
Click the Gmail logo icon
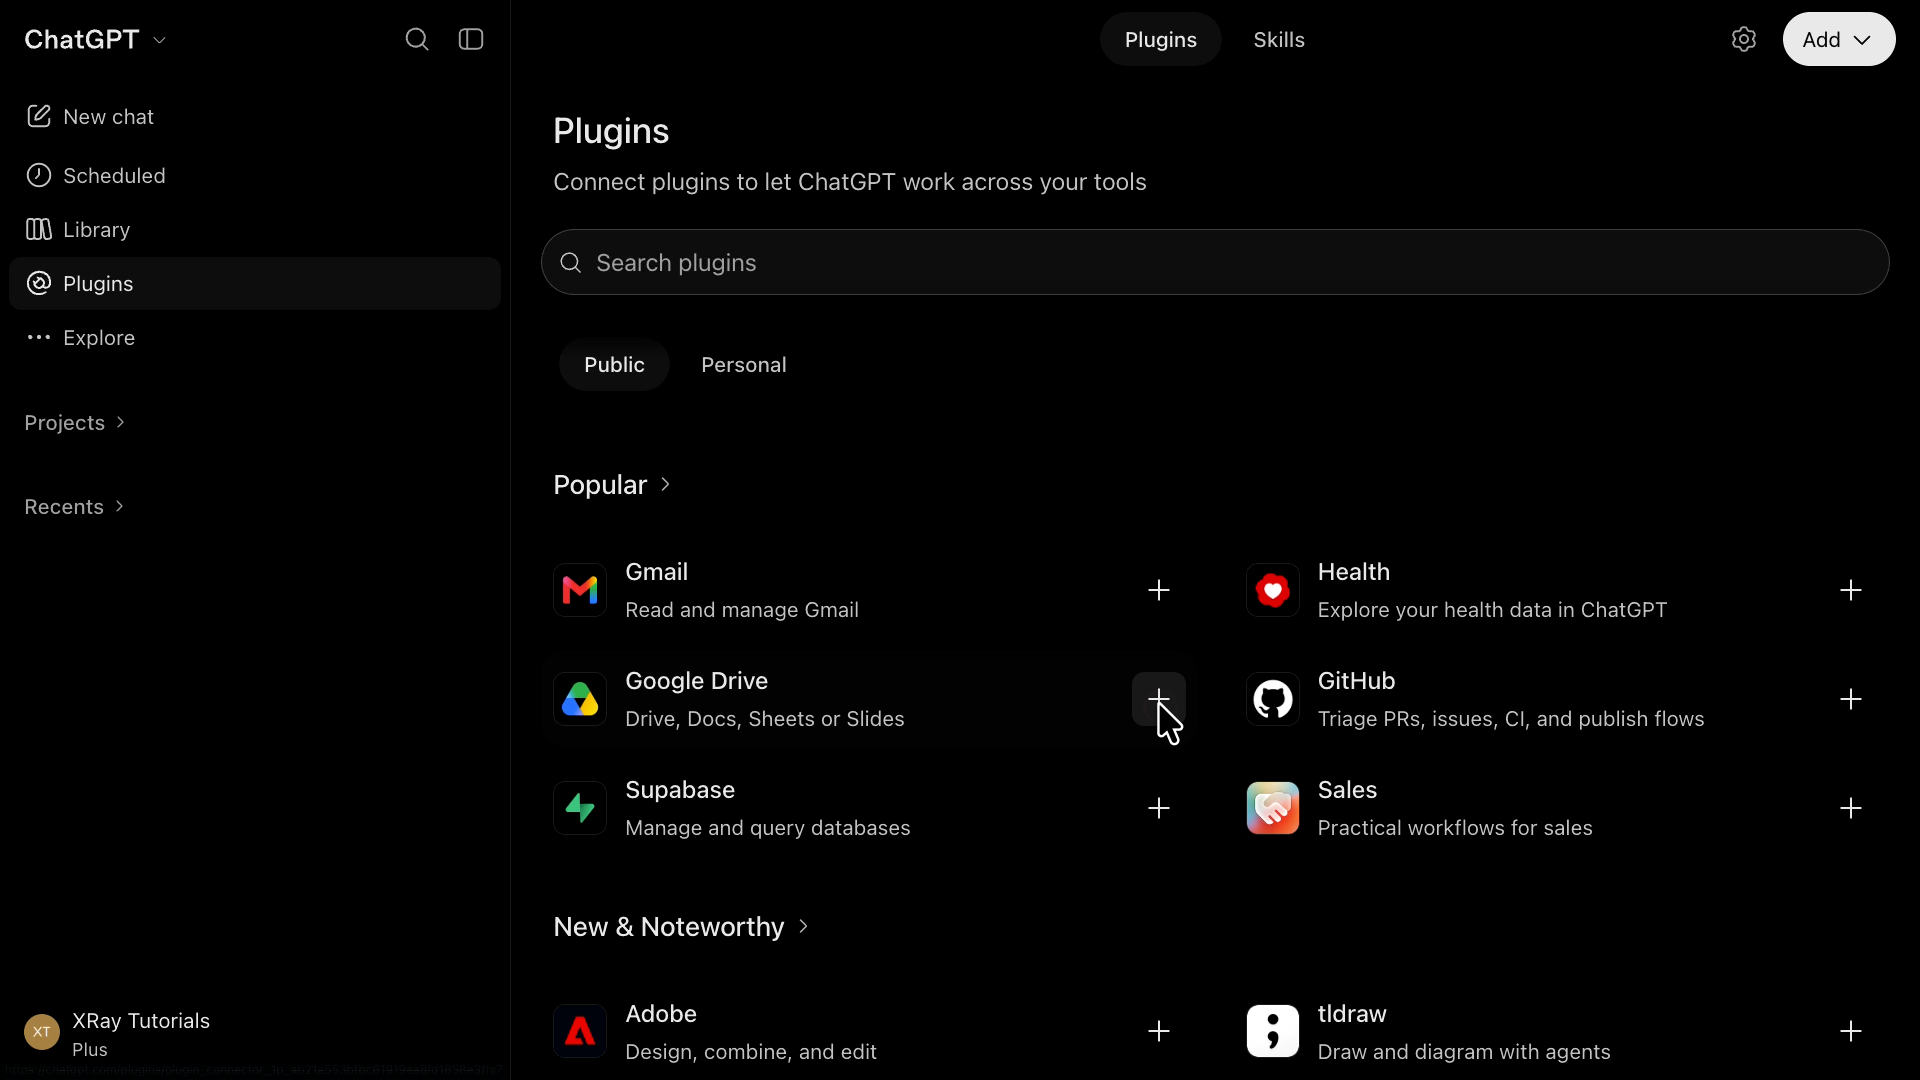click(580, 590)
